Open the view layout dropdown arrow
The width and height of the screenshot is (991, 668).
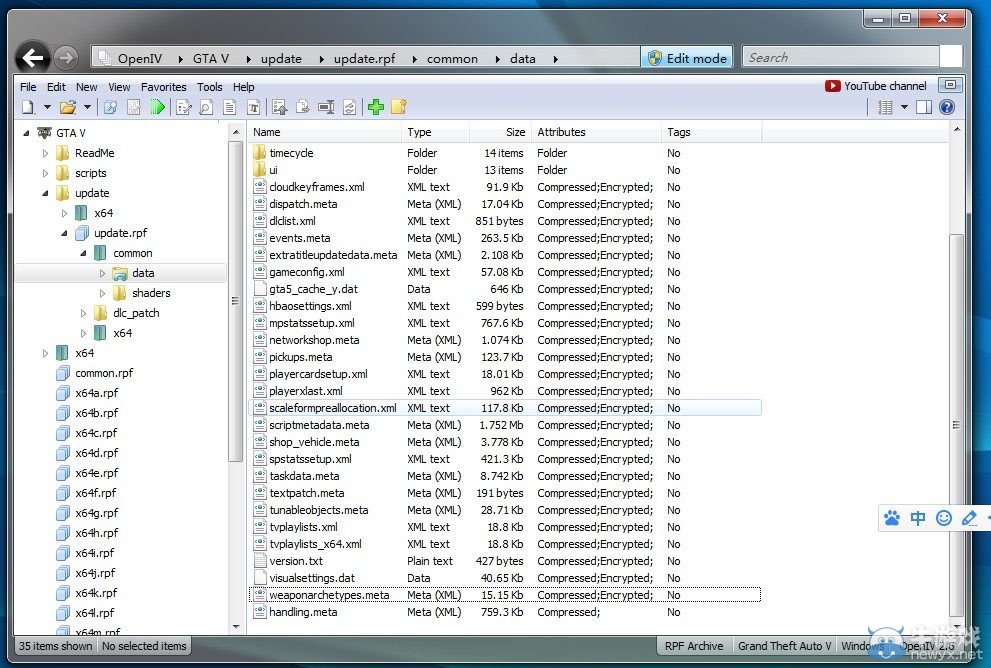904,107
